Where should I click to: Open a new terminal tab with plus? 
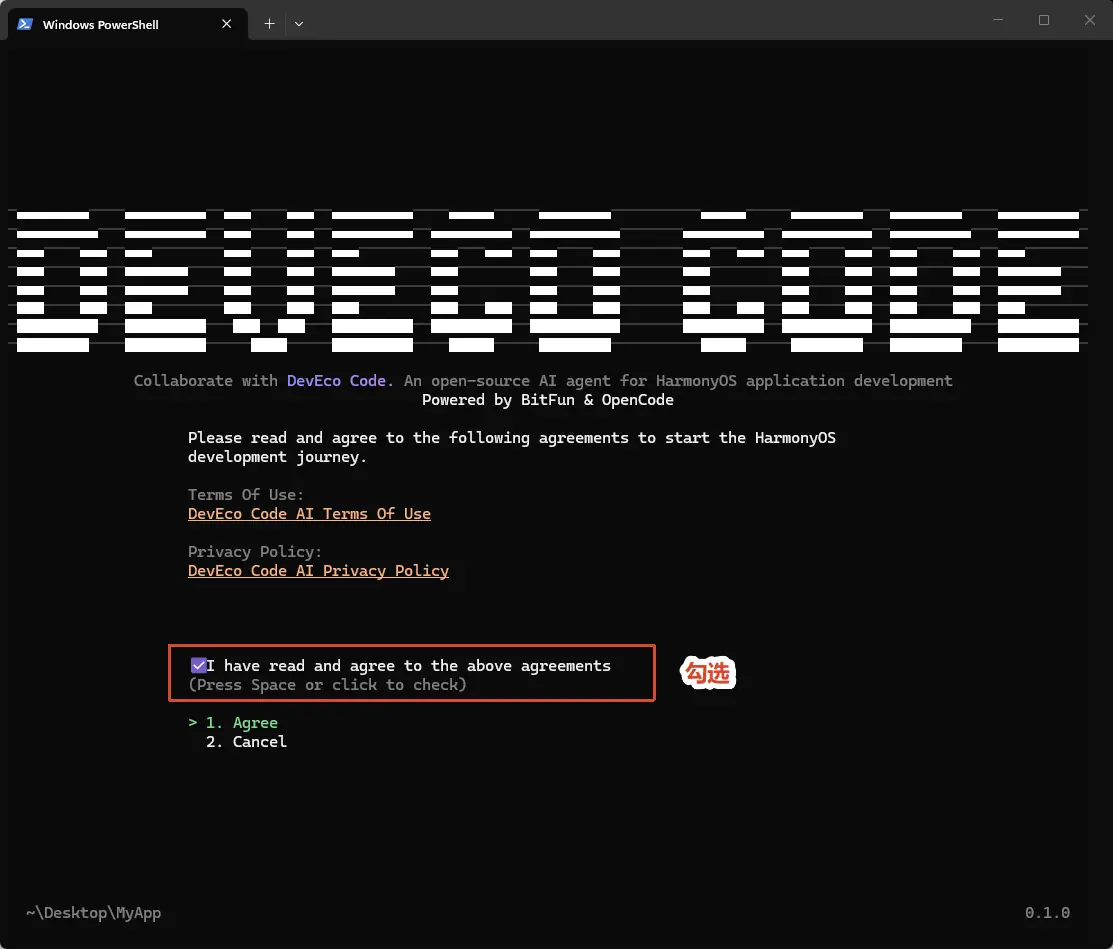tap(269, 24)
